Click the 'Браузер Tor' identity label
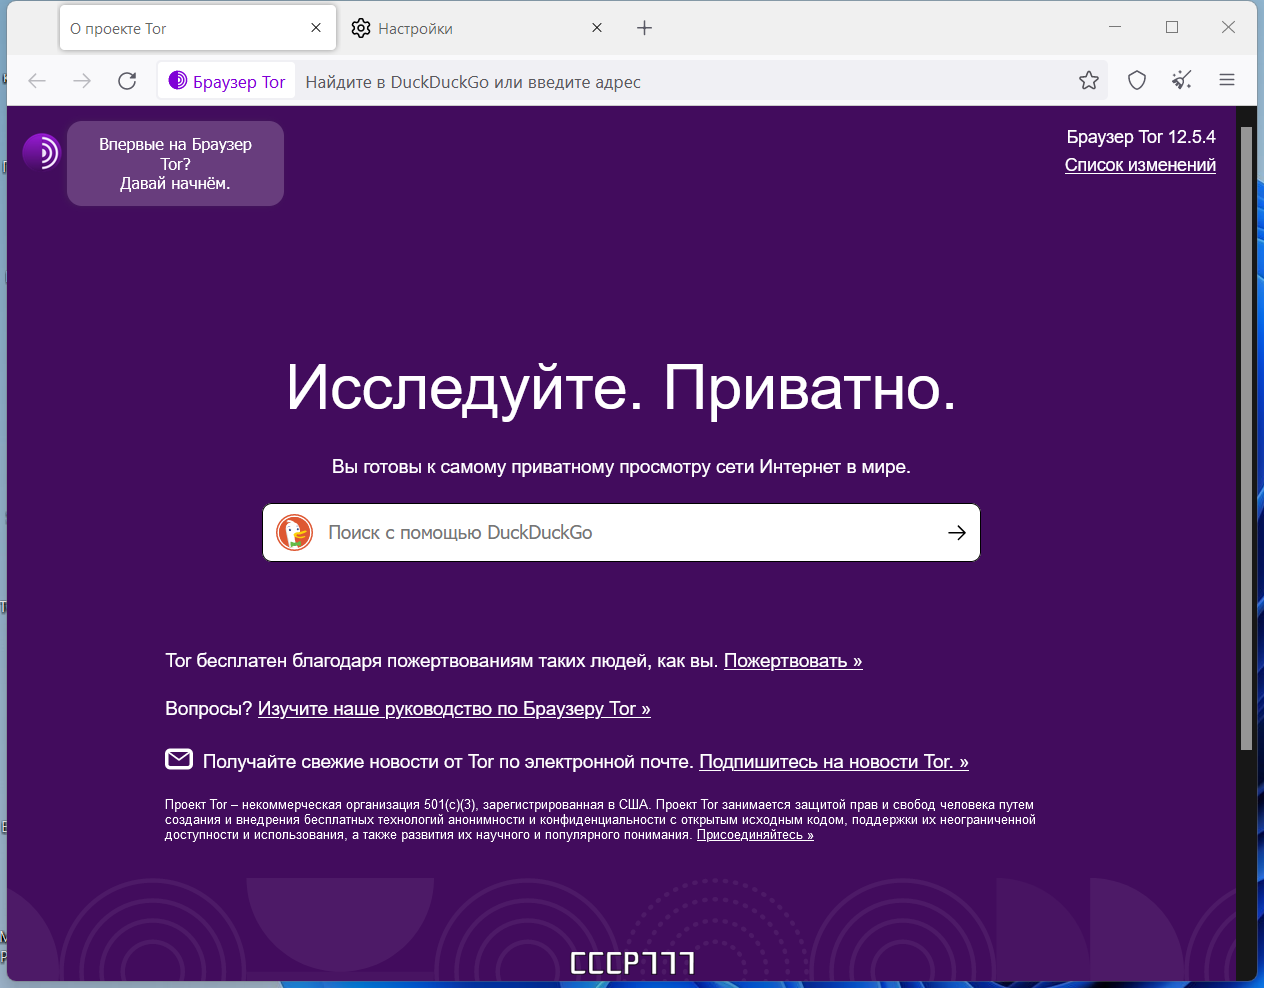 [227, 82]
